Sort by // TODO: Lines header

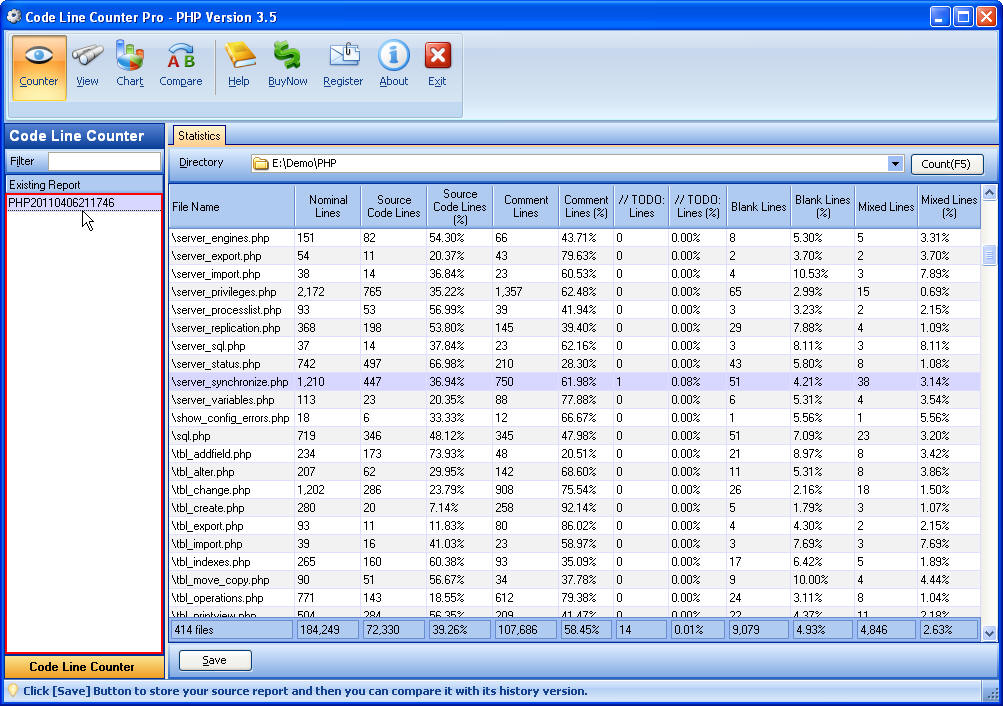(x=641, y=207)
